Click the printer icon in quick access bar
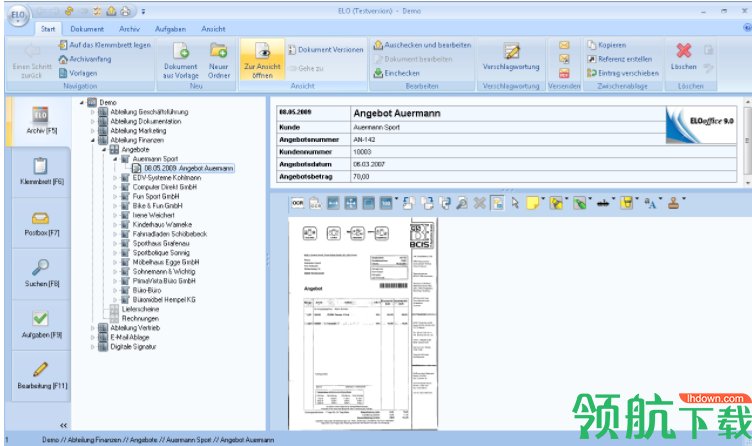The width and height of the screenshot is (752, 446). [x=125, y=11]
